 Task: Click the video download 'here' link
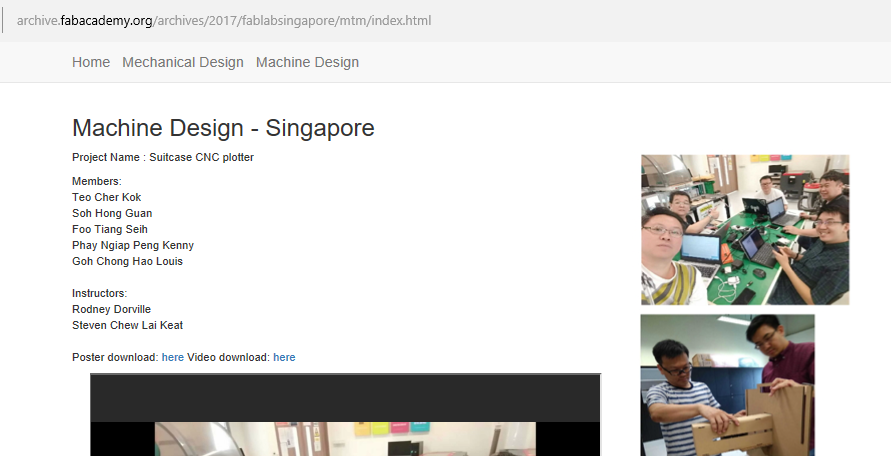point(284,357)
